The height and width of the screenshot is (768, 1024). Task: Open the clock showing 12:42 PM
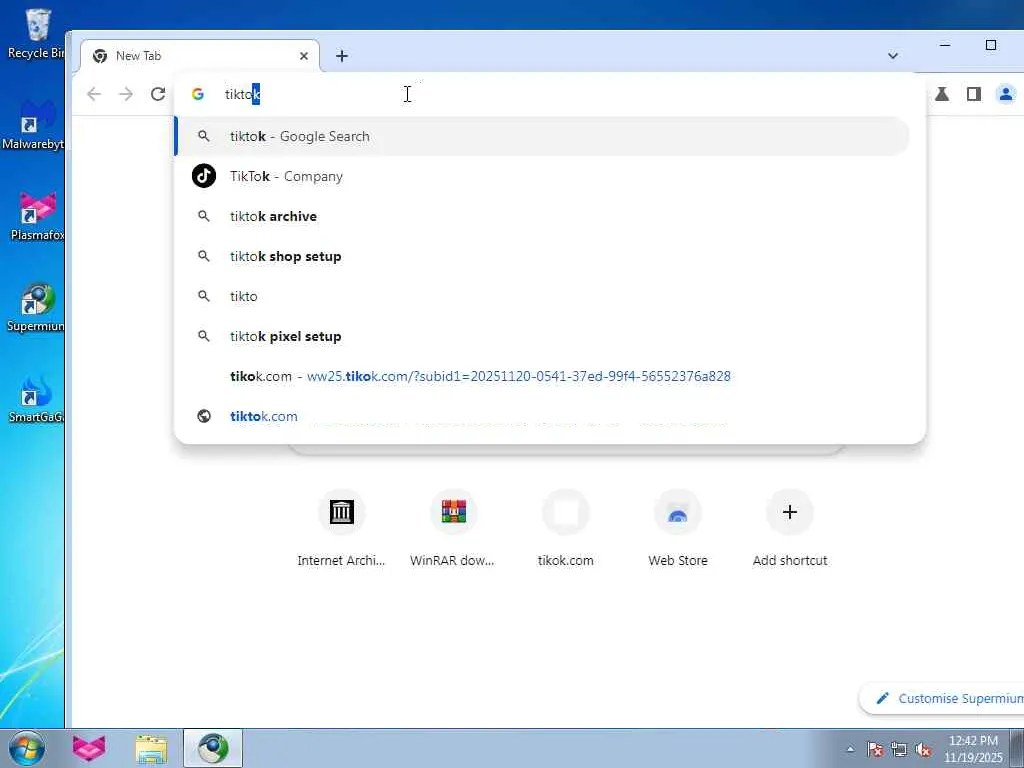[973, 748]
